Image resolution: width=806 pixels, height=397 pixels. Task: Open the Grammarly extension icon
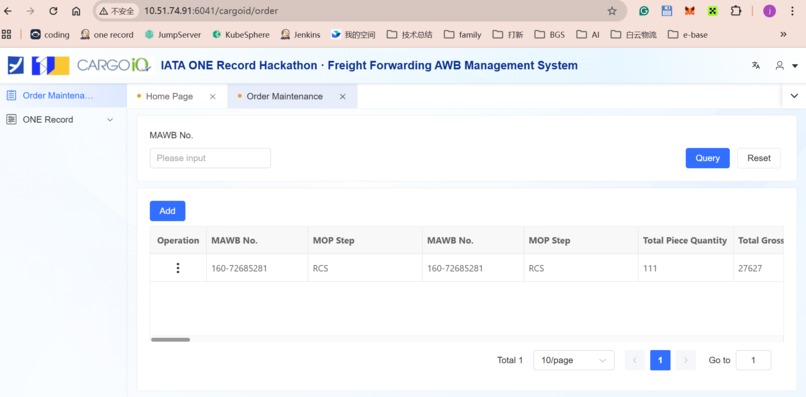[x=644, y=11]
